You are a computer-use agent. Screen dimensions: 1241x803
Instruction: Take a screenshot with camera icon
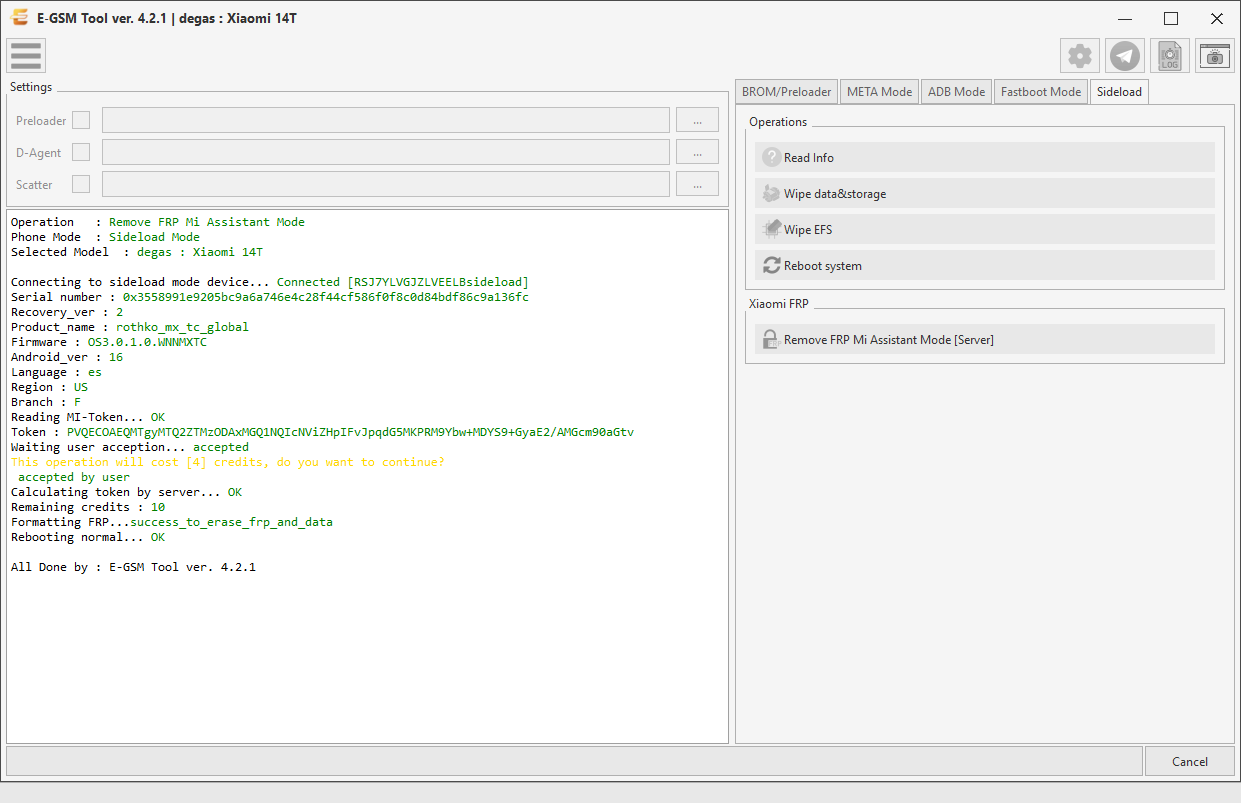[x=1215, y=56]
